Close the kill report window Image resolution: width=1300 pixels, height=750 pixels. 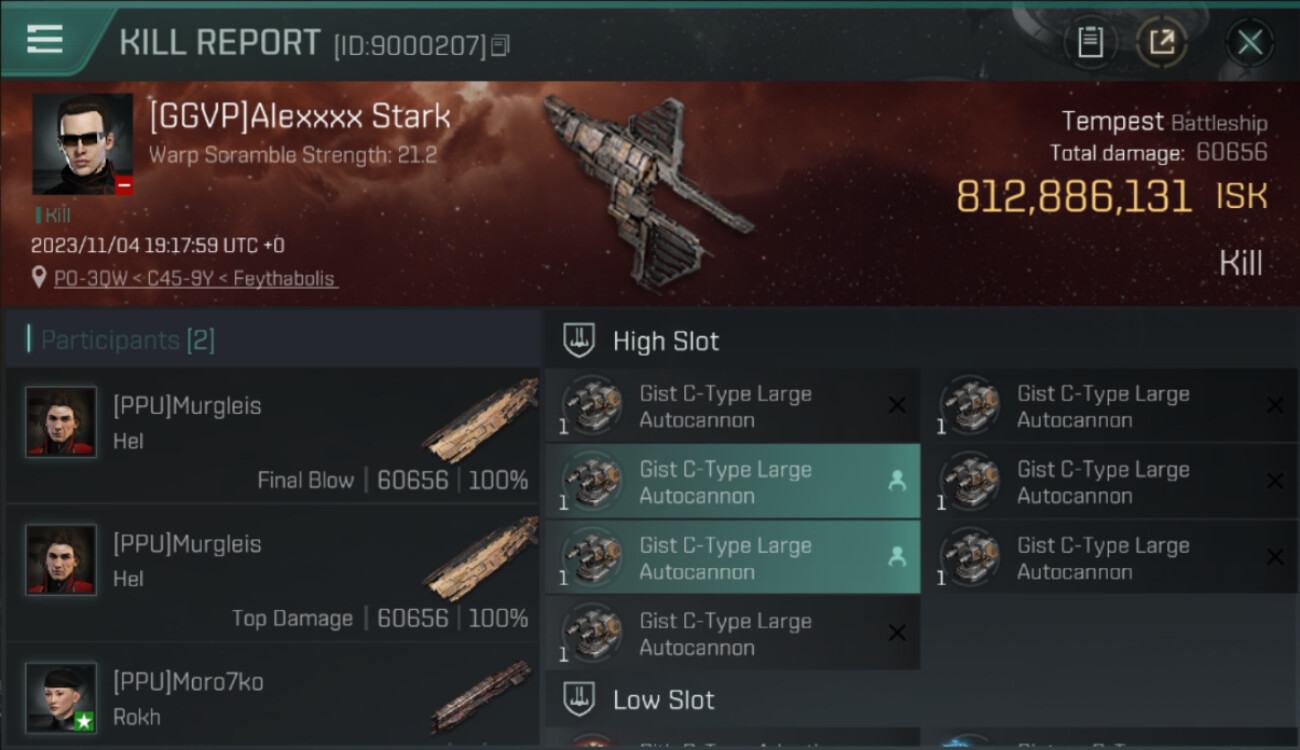coord(1249,43)
